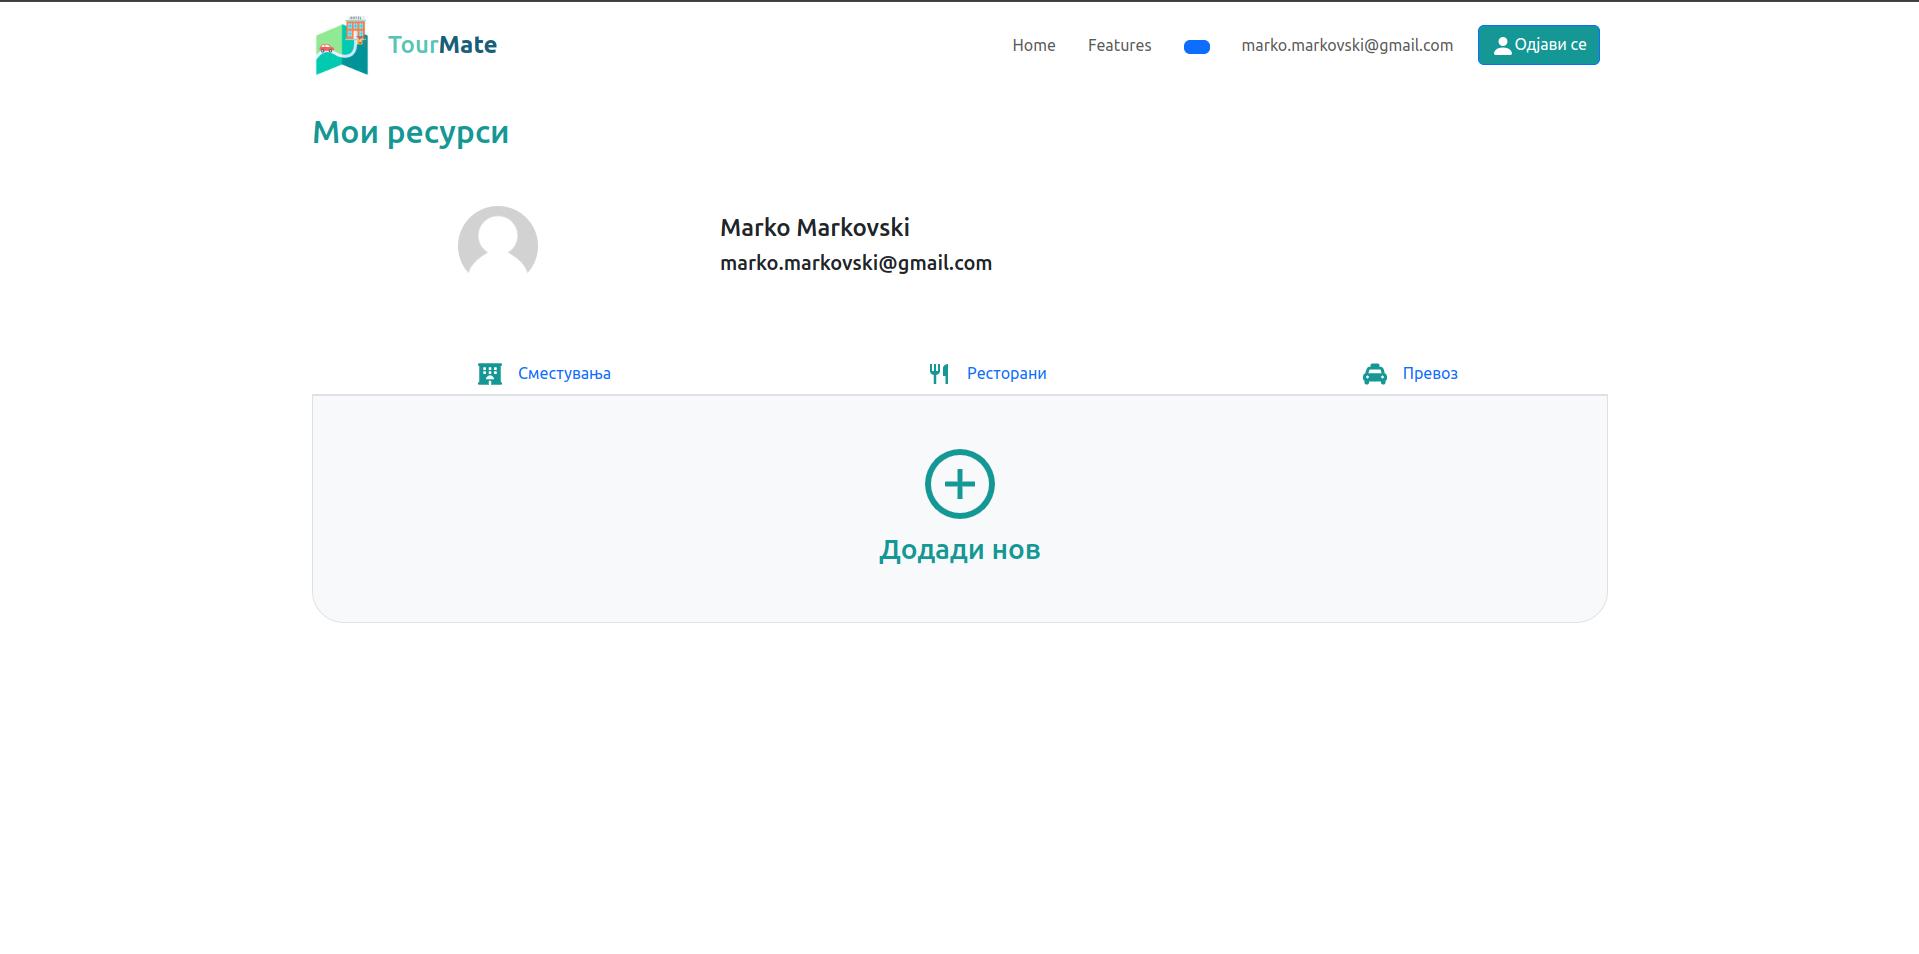Screen dimensions: 1919x954
Task: Open the Features nav link
Action: (1119, 45)
